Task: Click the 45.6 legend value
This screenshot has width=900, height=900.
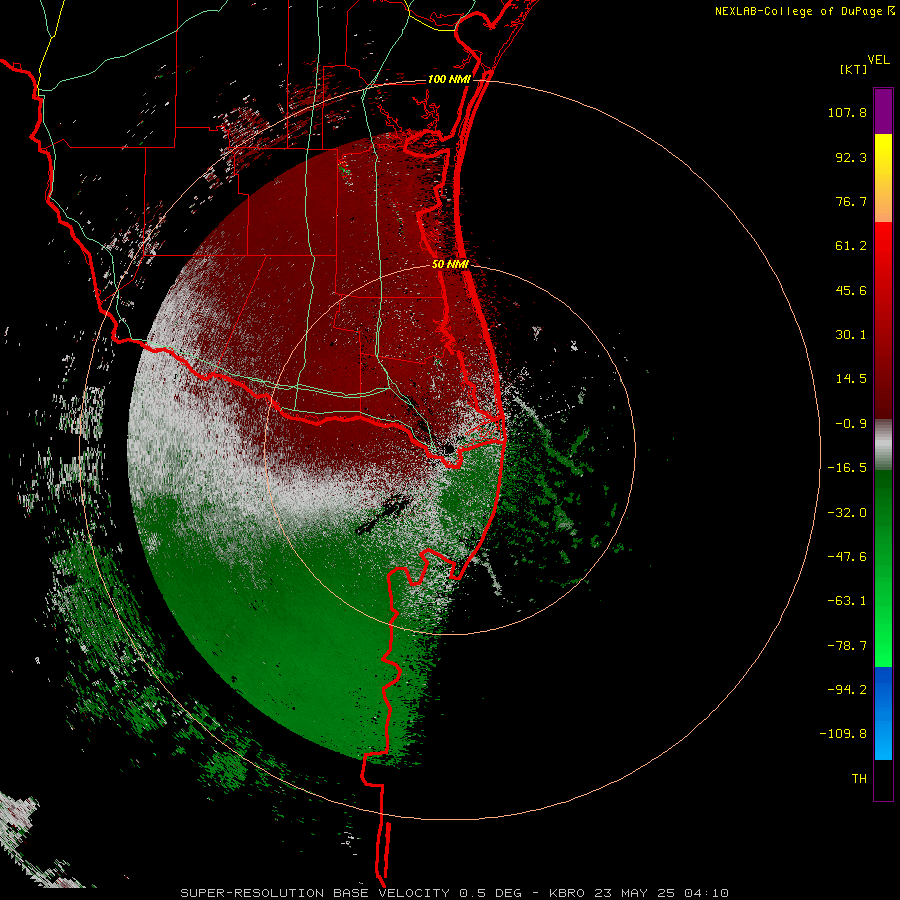Action: click(x=851, y=290)
